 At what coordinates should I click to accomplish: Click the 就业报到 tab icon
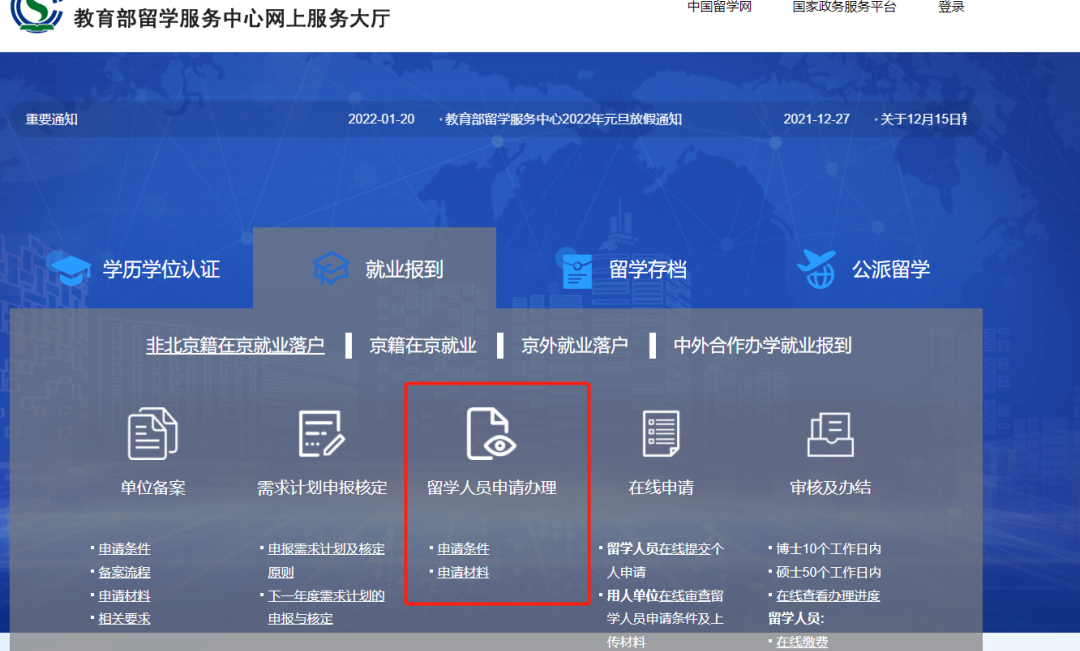[x=331, y=269]
